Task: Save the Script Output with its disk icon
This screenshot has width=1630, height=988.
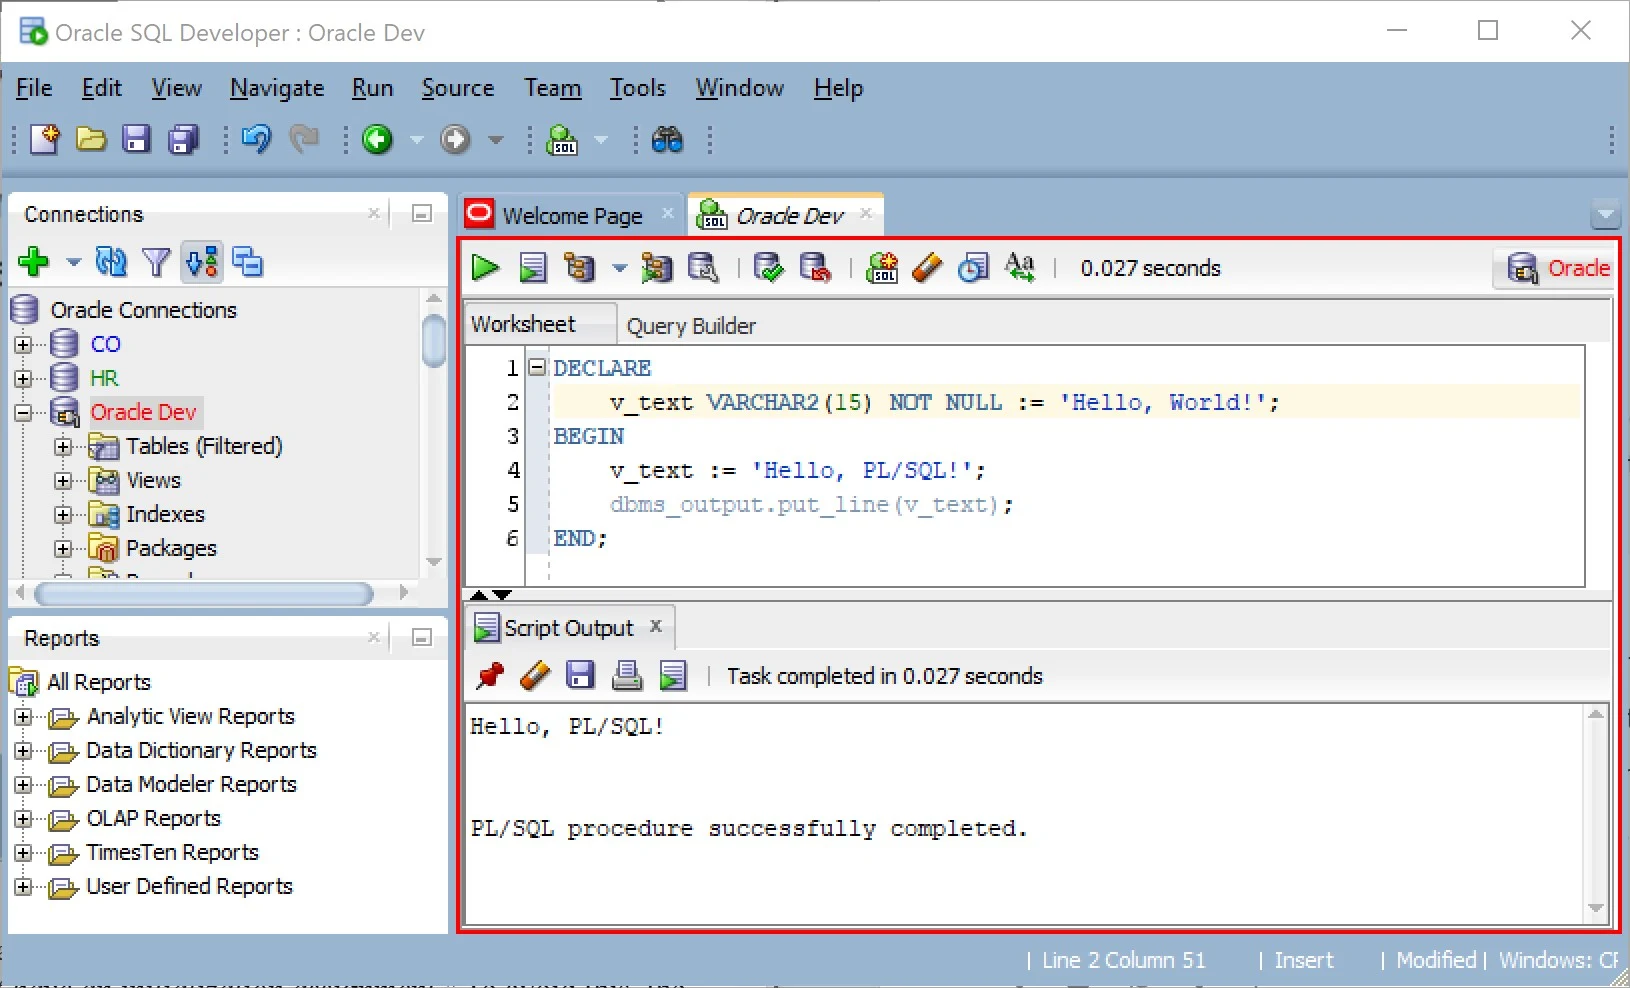Action: pyautogui.click(x=581, y=676)
